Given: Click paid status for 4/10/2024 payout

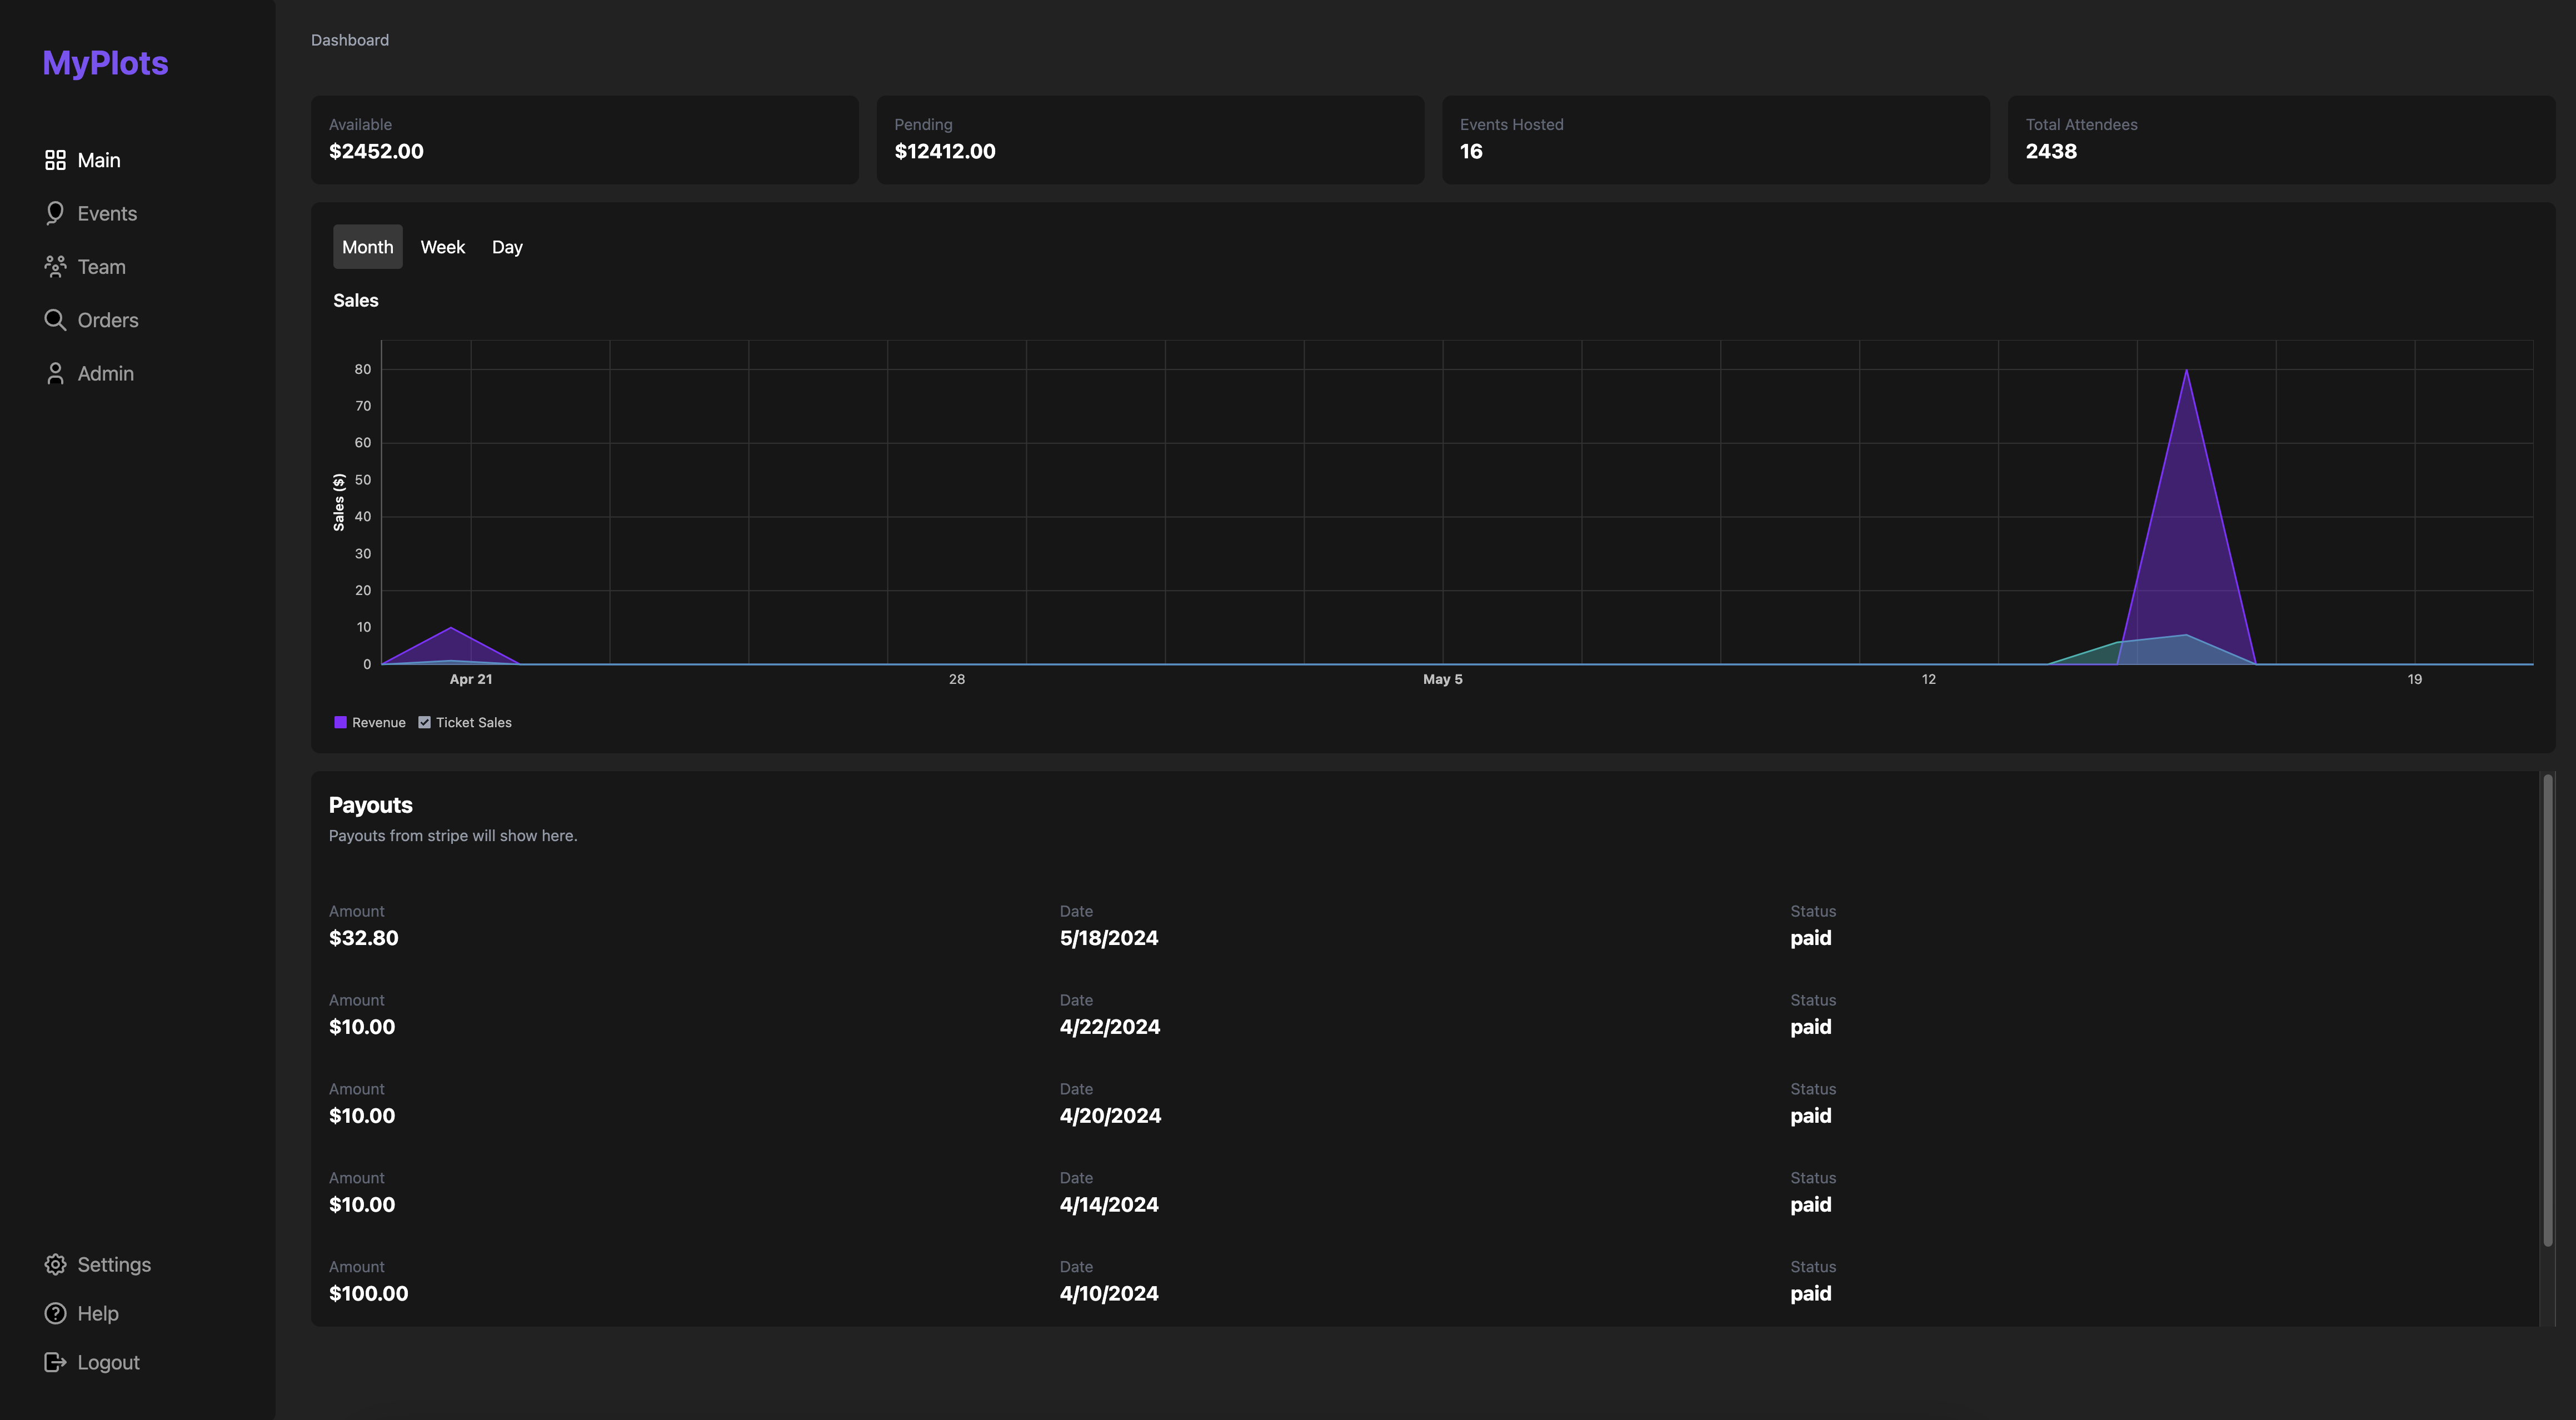Looking at the screenshot, I should (1811, 1293).
